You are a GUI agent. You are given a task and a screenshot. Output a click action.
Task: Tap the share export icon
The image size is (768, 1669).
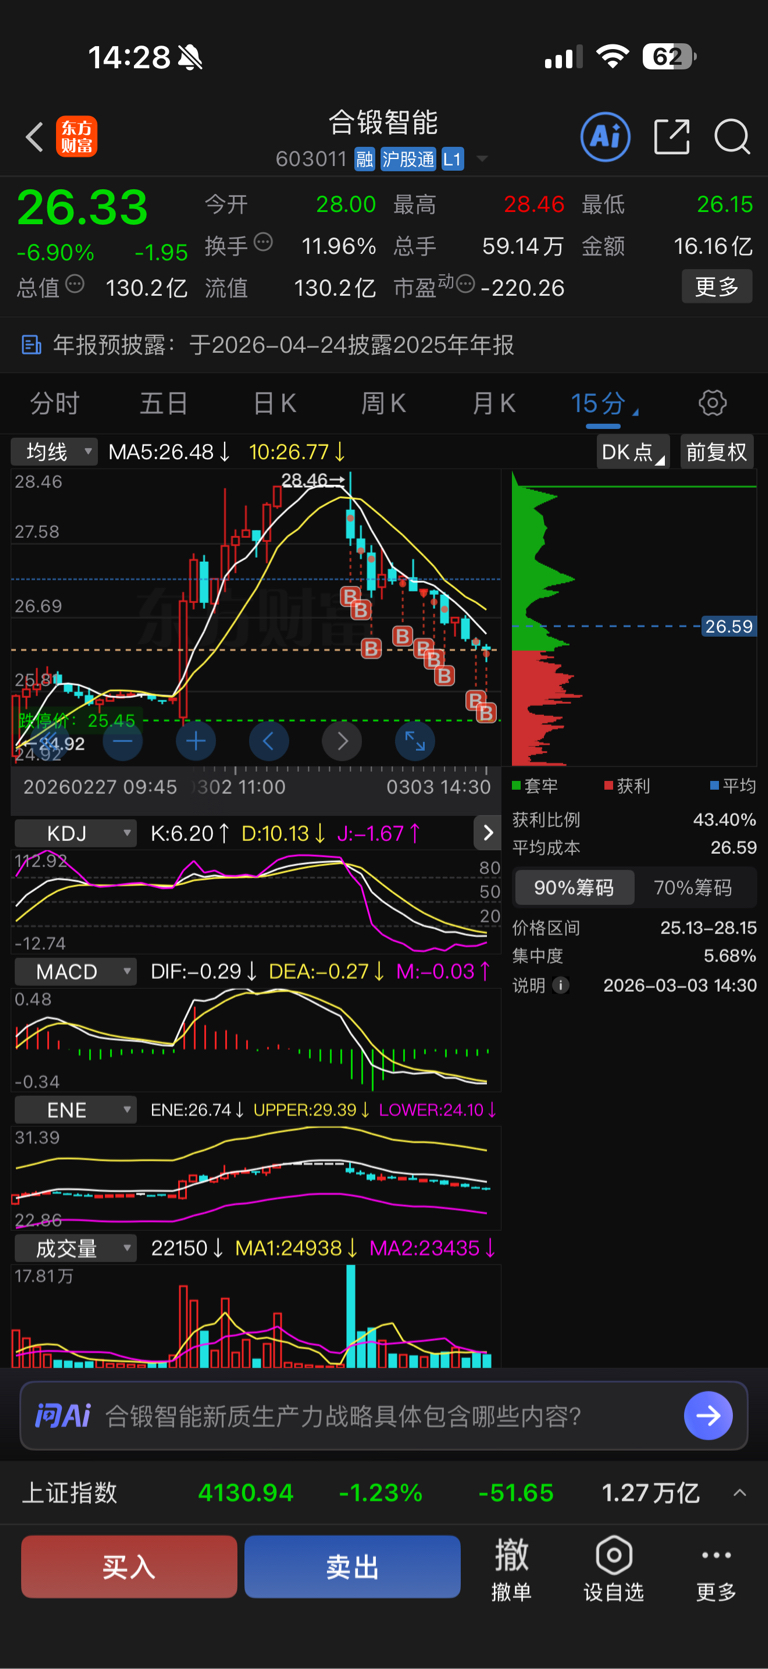(672, 136)
